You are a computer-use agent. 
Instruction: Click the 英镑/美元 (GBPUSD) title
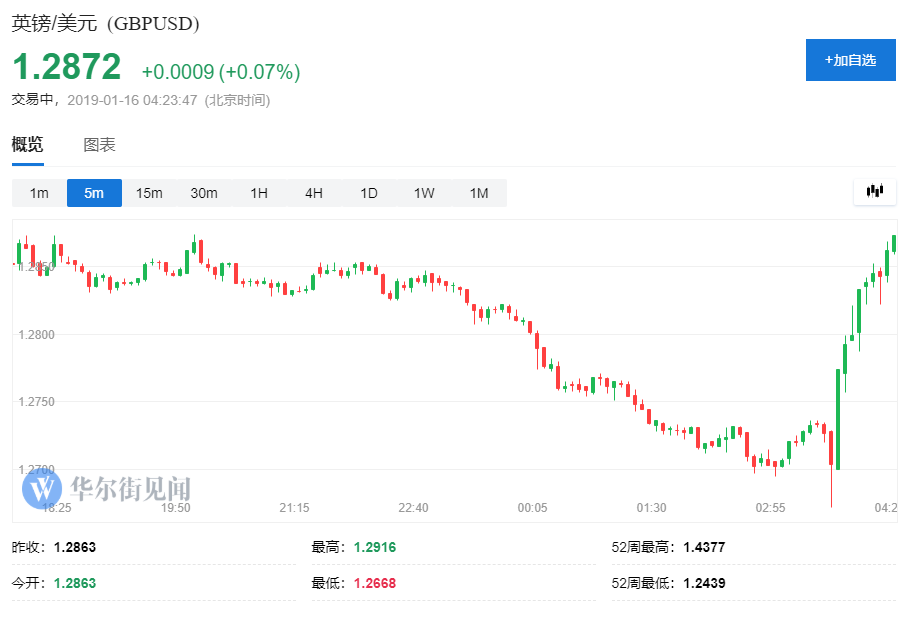105,24
